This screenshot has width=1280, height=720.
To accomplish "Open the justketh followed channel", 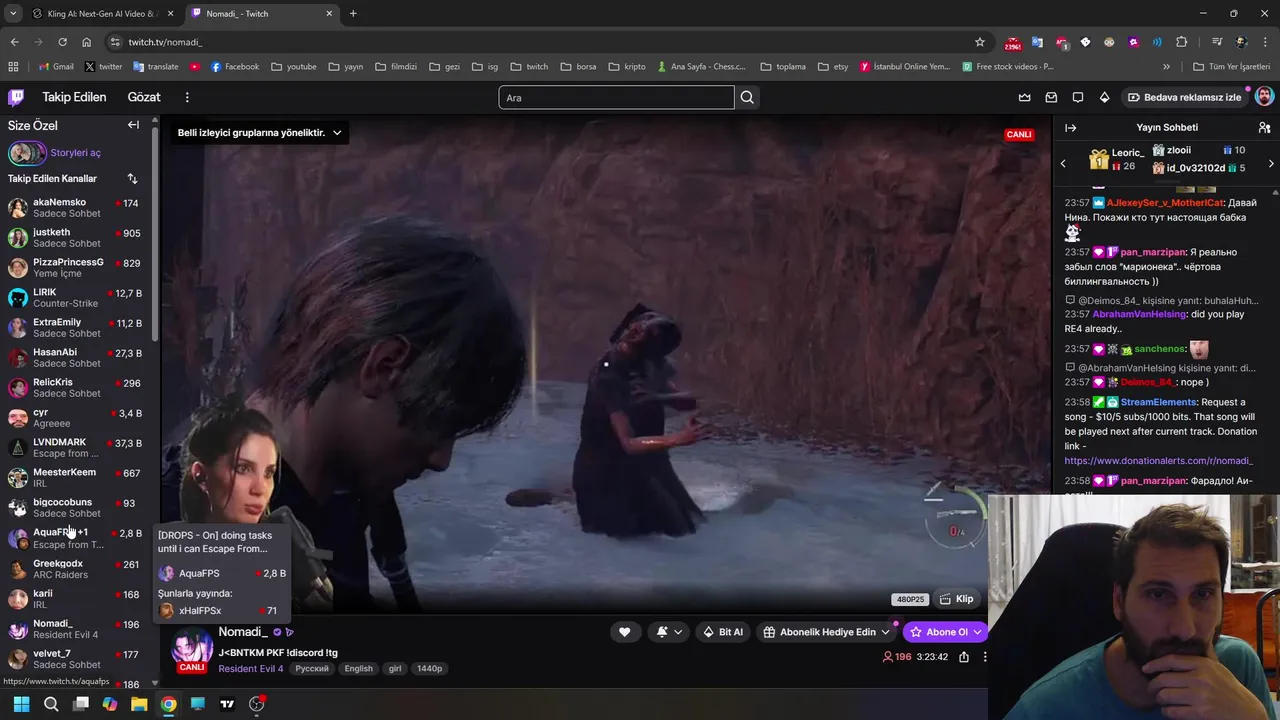I will pos(78,237).
